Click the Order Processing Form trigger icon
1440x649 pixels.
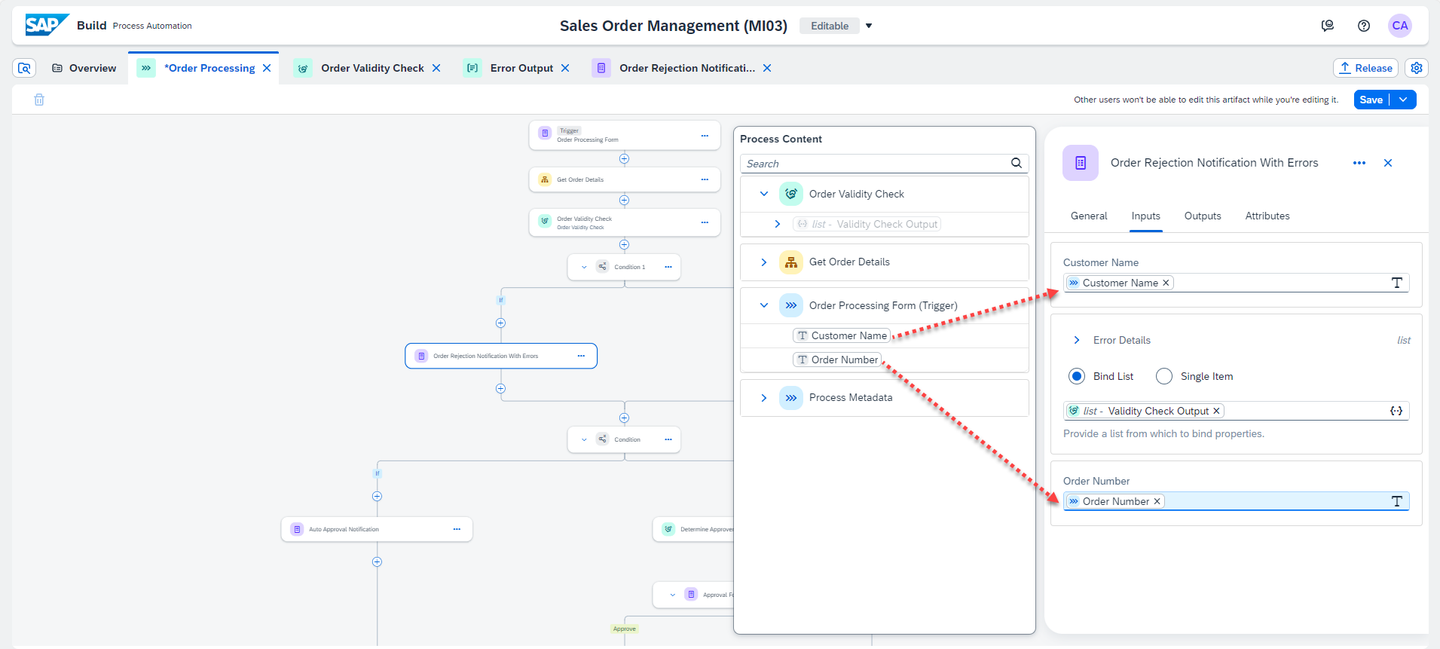point(791,305)
